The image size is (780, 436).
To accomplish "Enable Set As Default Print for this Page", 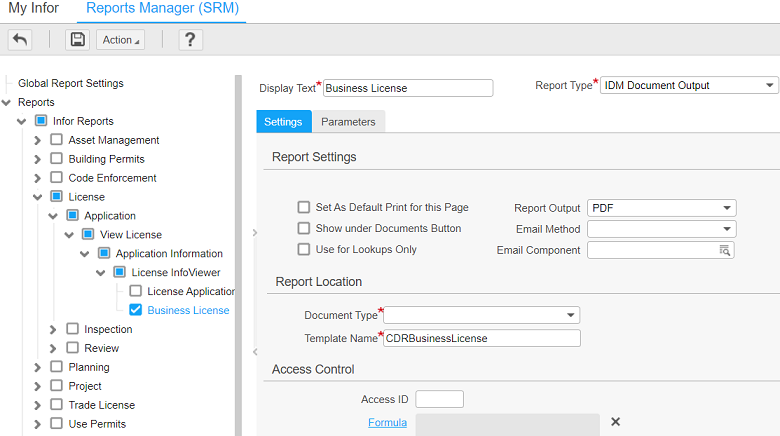I will click(x=304, y=207).
